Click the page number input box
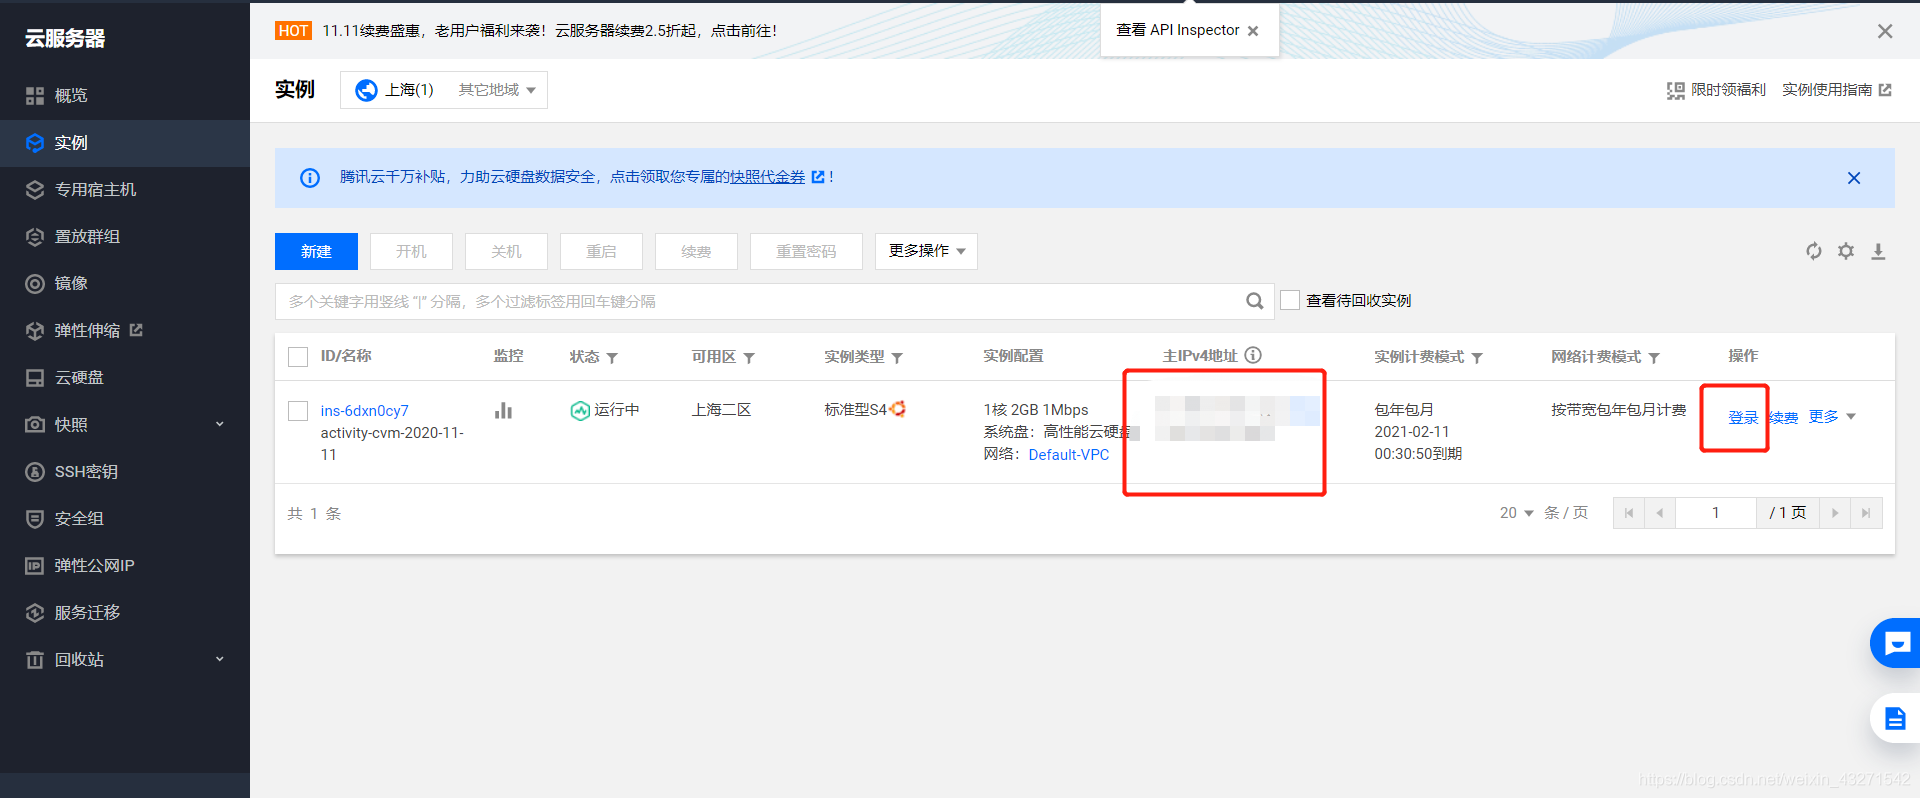 tap(1716, 513)
